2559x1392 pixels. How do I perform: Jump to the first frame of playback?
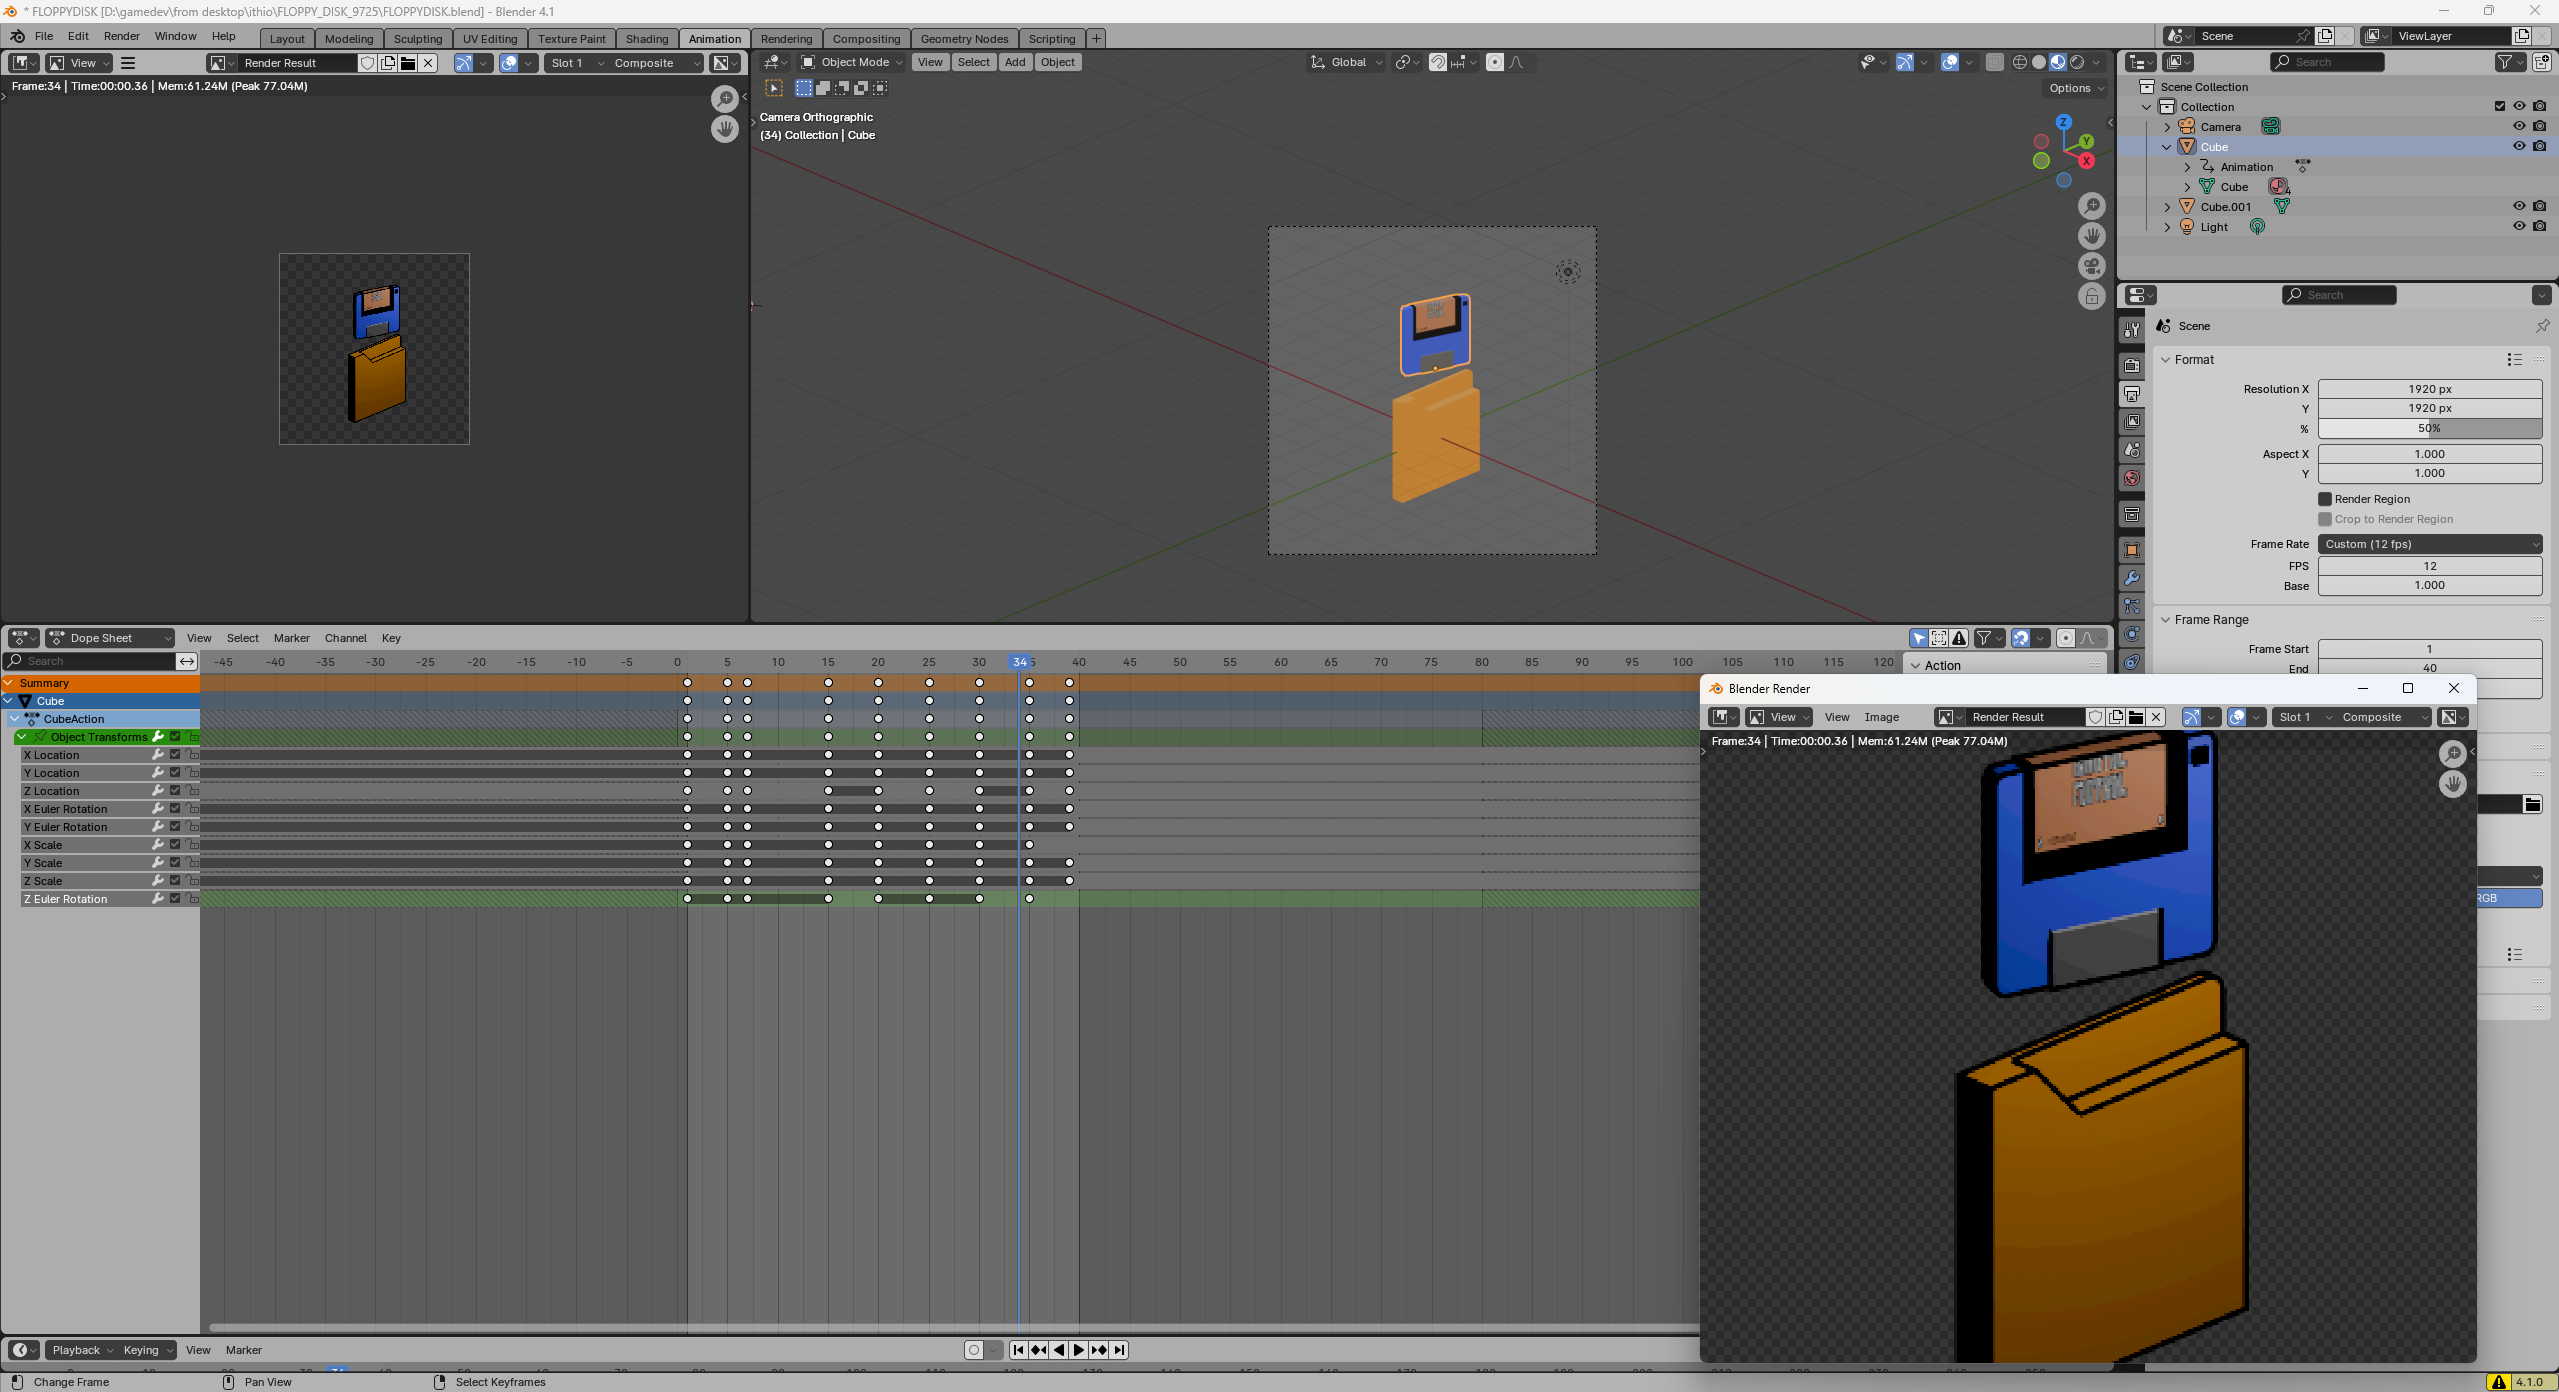point(1018,1350)
